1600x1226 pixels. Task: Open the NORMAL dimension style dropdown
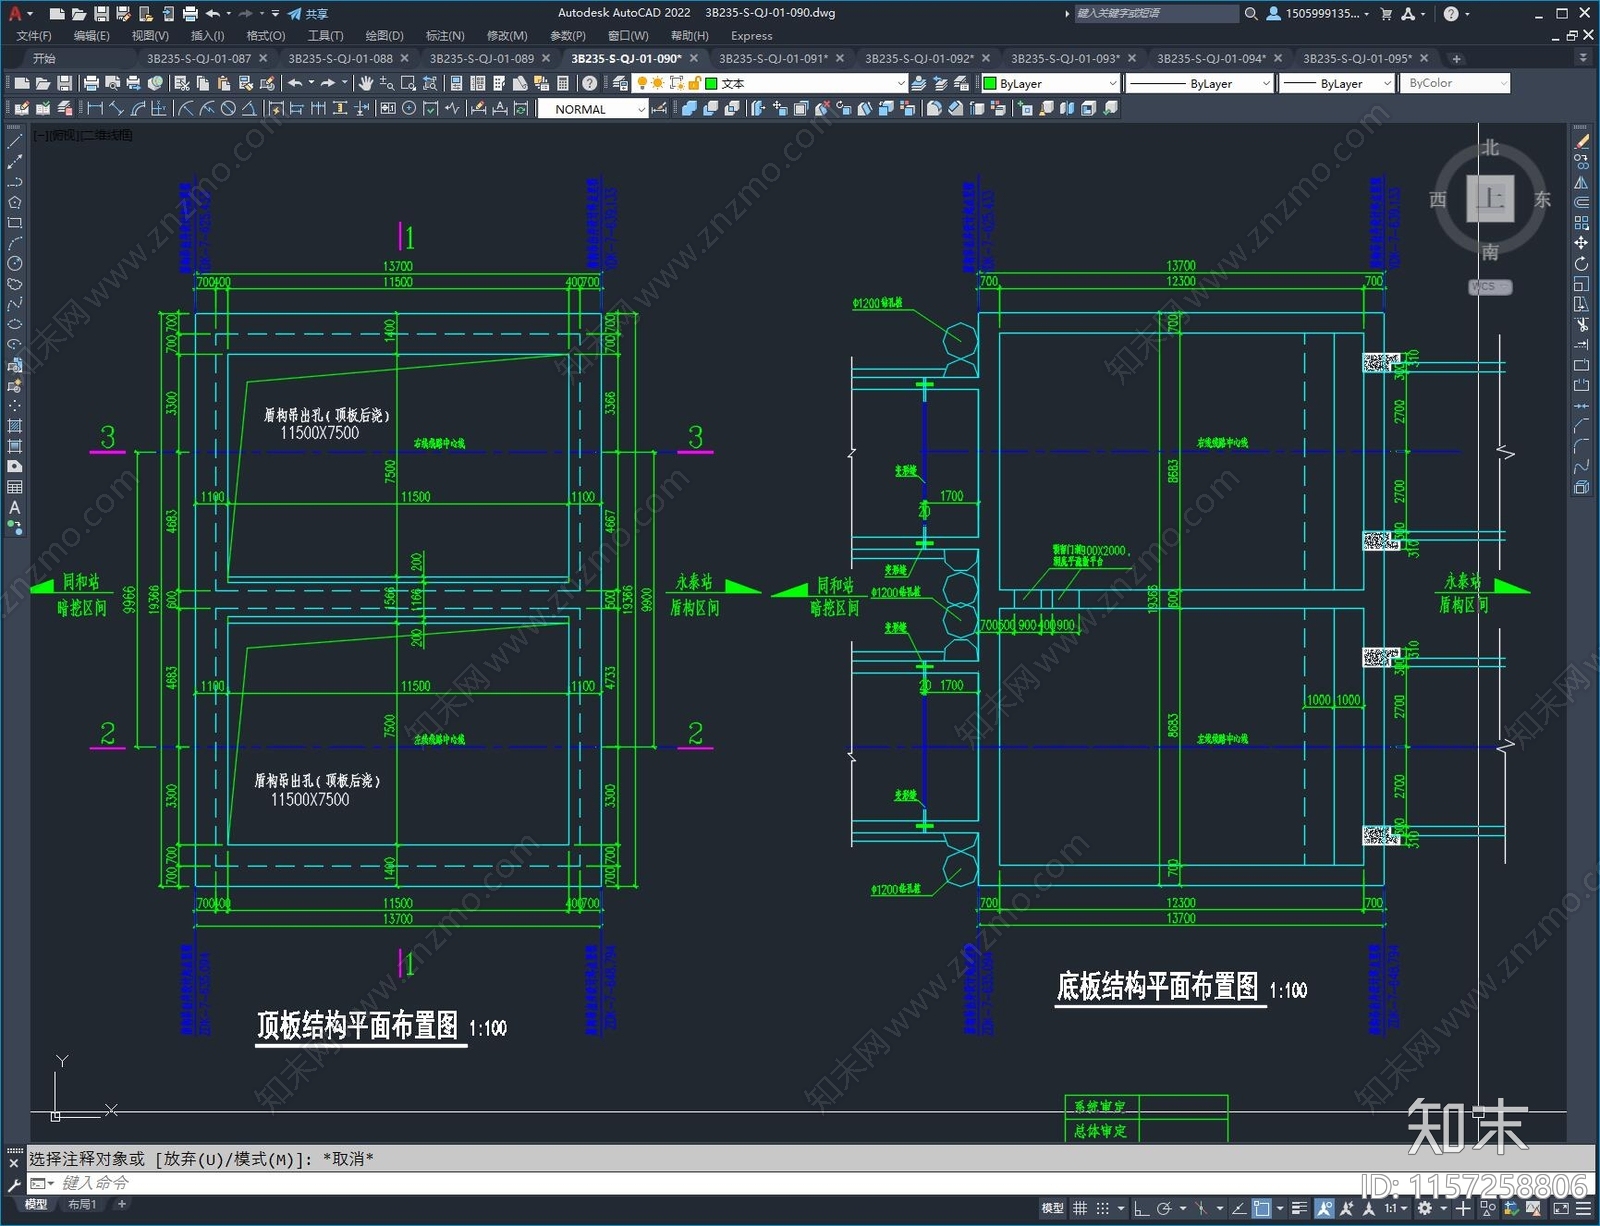(593, 109)
